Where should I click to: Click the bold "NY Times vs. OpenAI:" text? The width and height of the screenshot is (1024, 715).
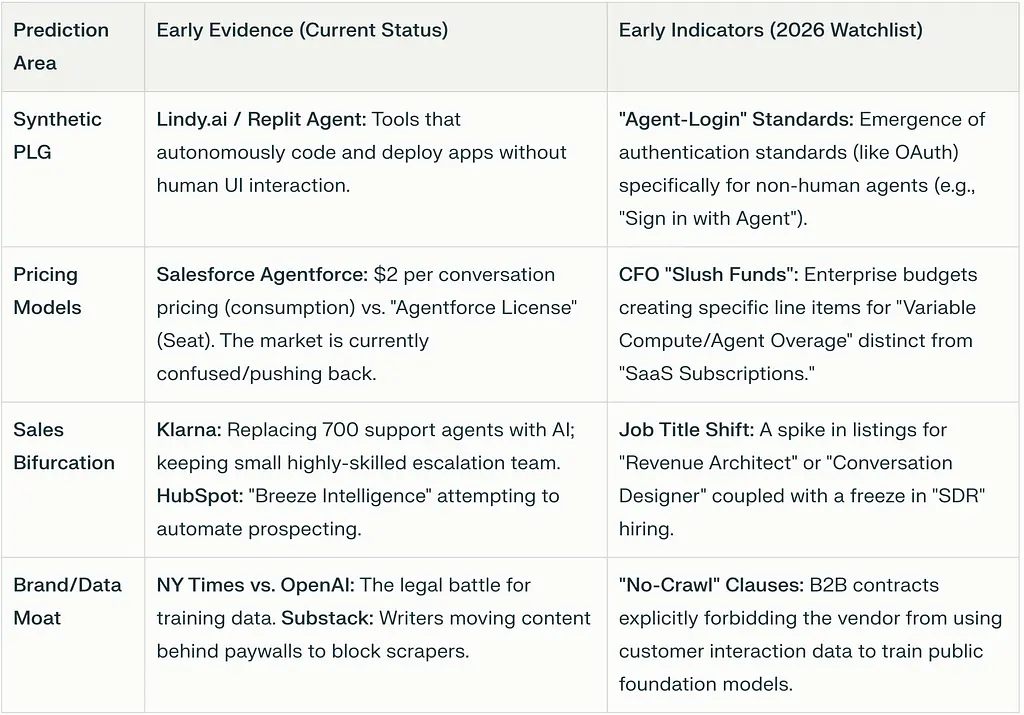click(x=254, y=585)
